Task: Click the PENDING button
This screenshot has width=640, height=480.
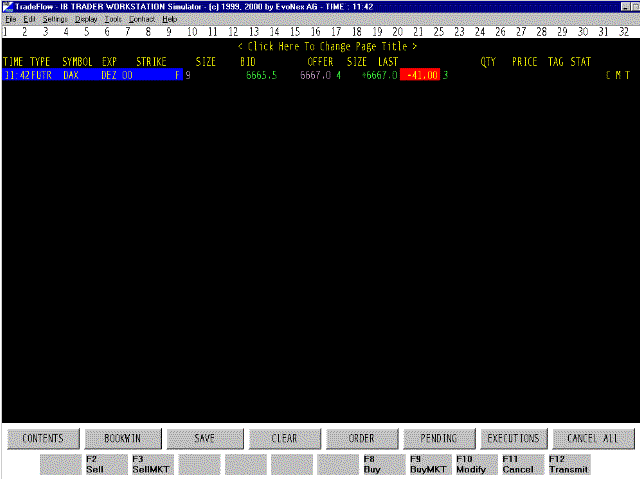Action: coord(439,439)
